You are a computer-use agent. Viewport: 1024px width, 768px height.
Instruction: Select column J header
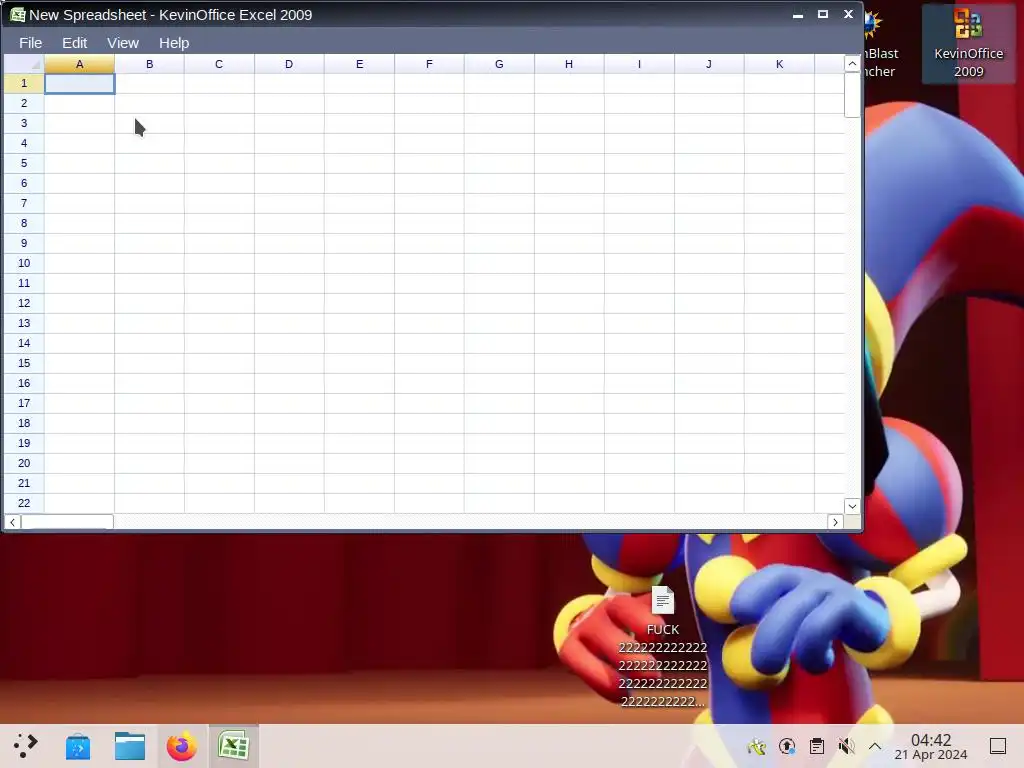point(709,64)
